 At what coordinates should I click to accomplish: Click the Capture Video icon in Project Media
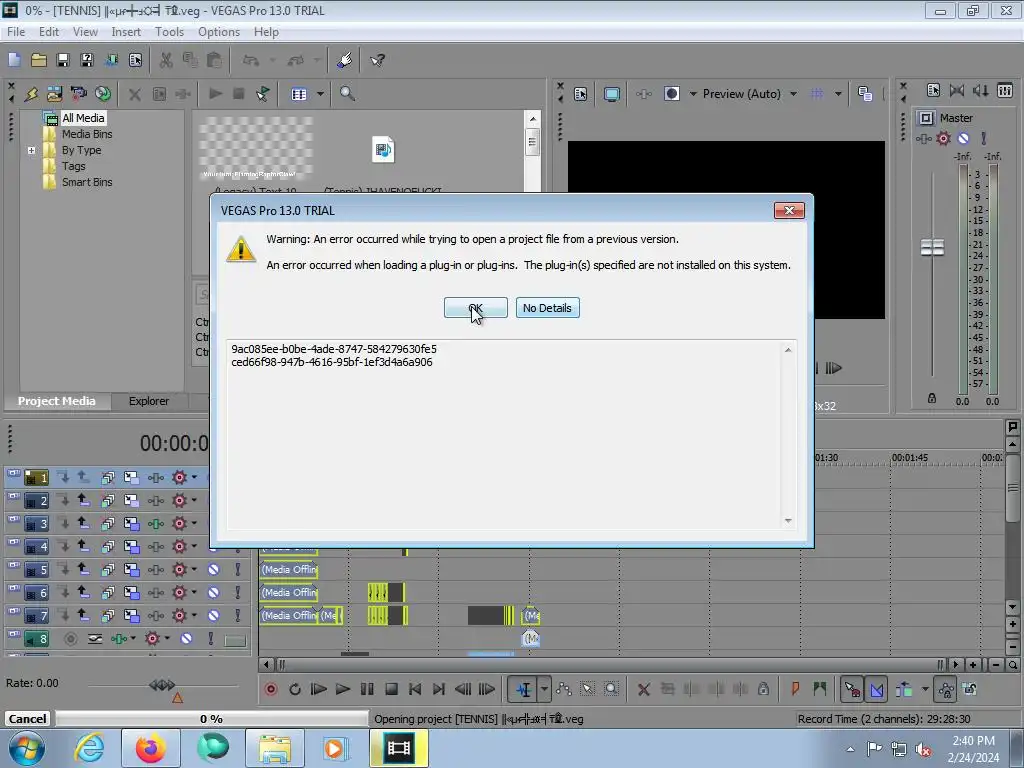point(78,94)
